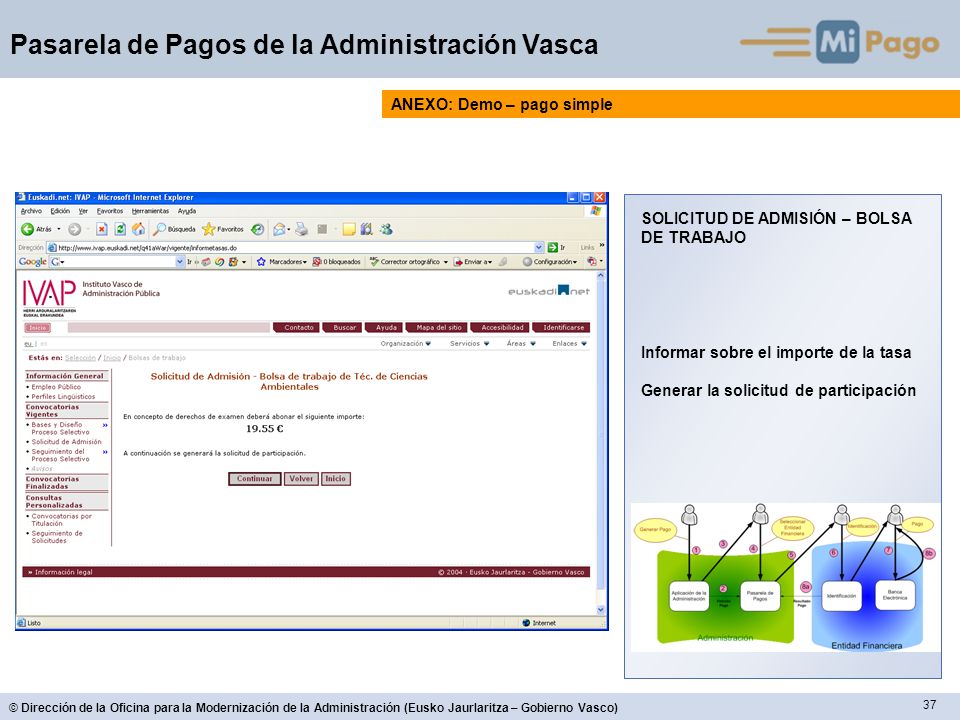Expand the Enlaces menu

click(569, 343)
